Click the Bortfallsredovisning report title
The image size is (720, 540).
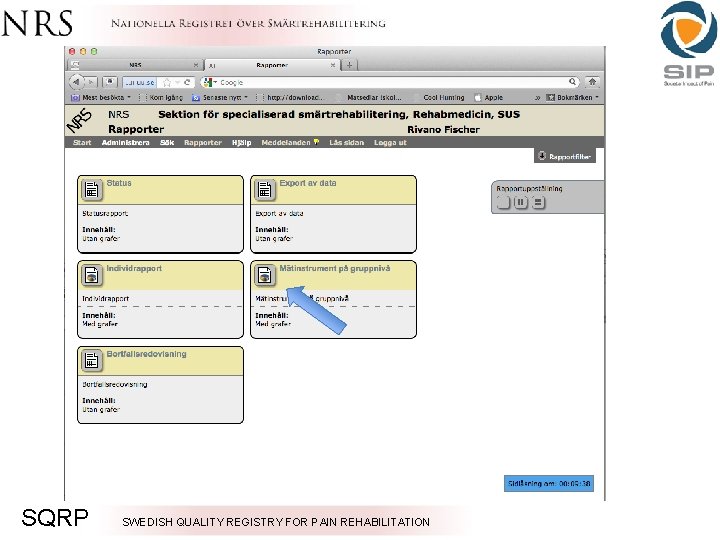(x=146, y=354)
